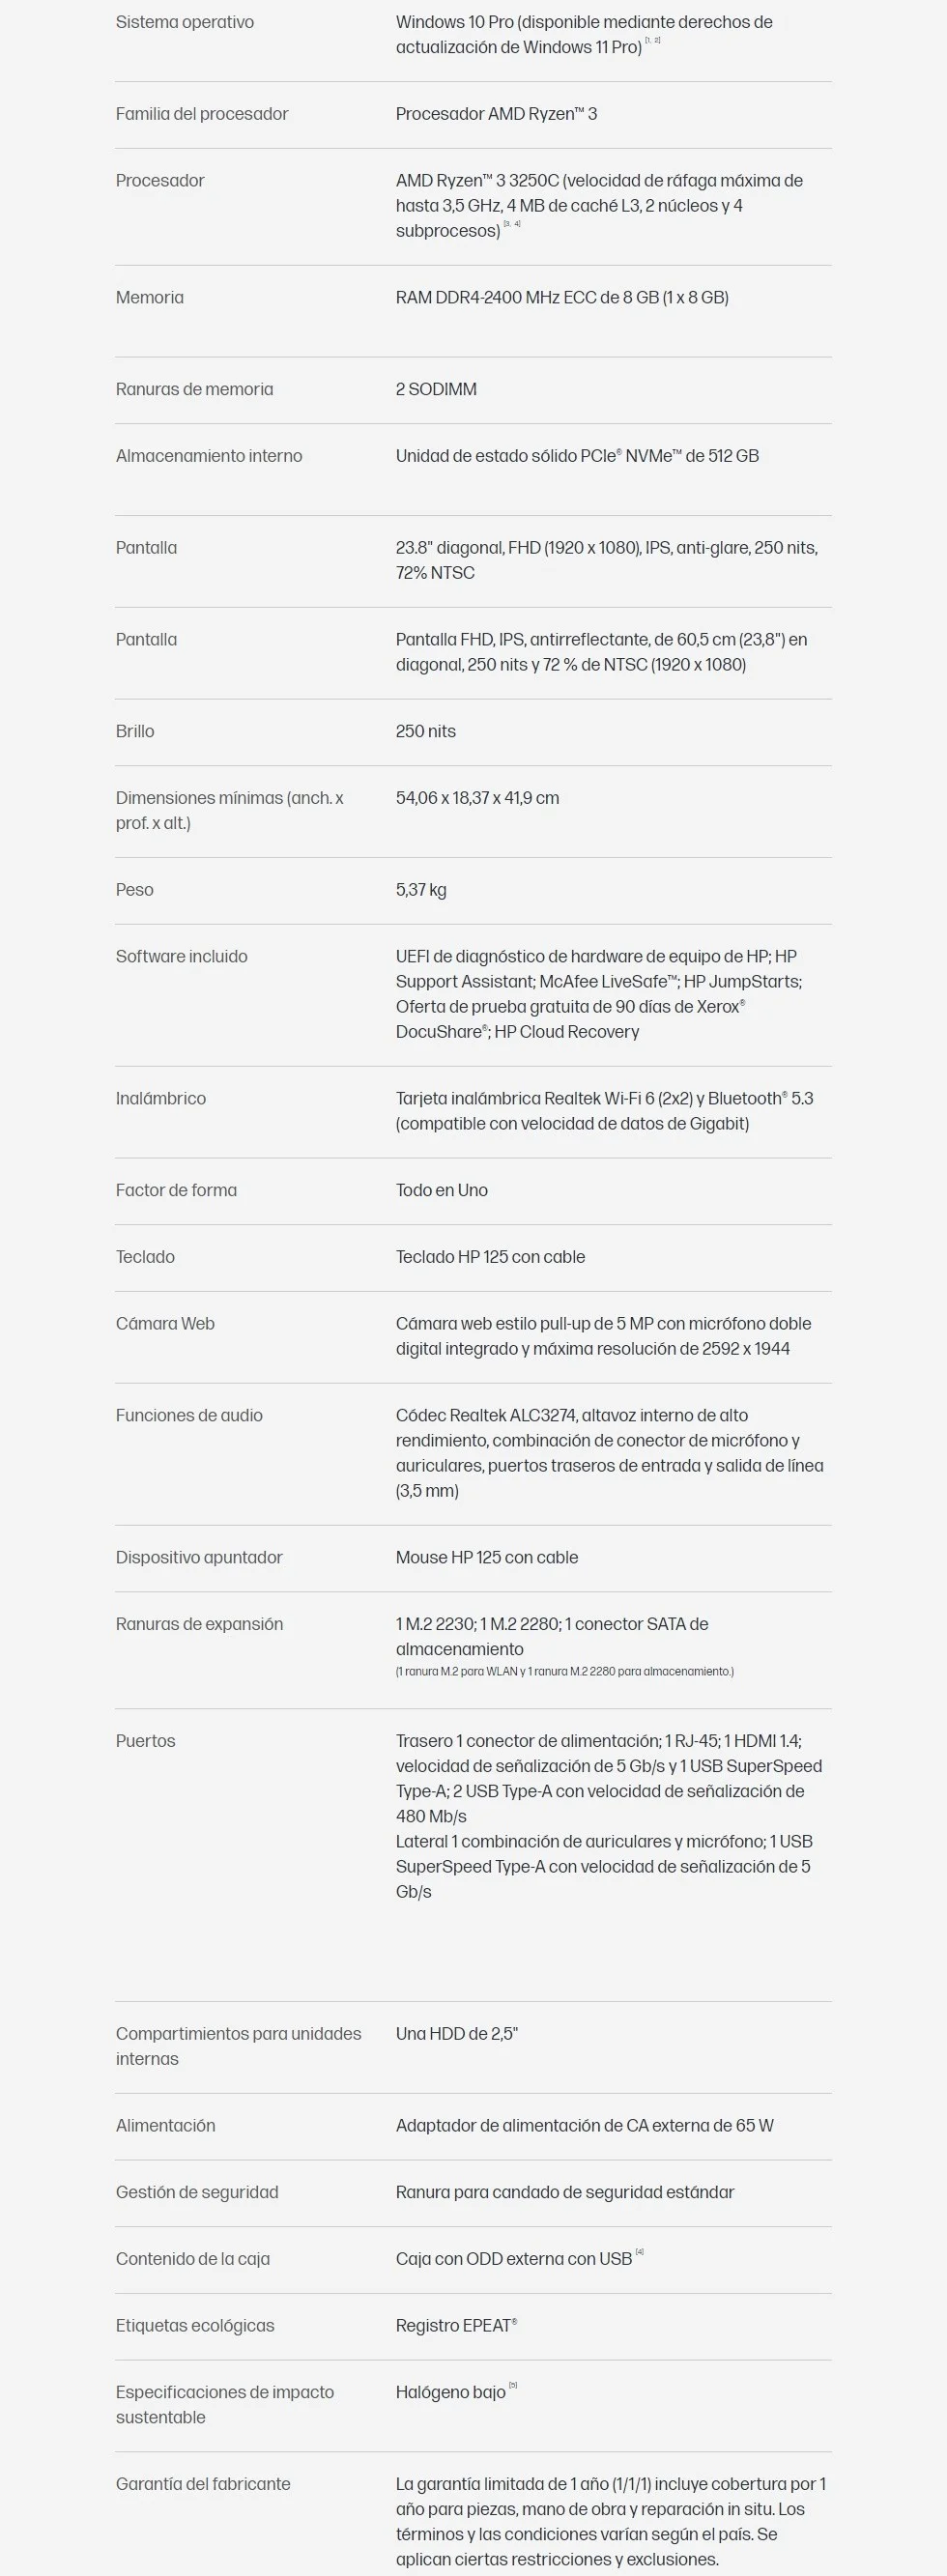947x2576 pixels.
Task: Click the Sistema operativo row label
Action: point(185,22)
